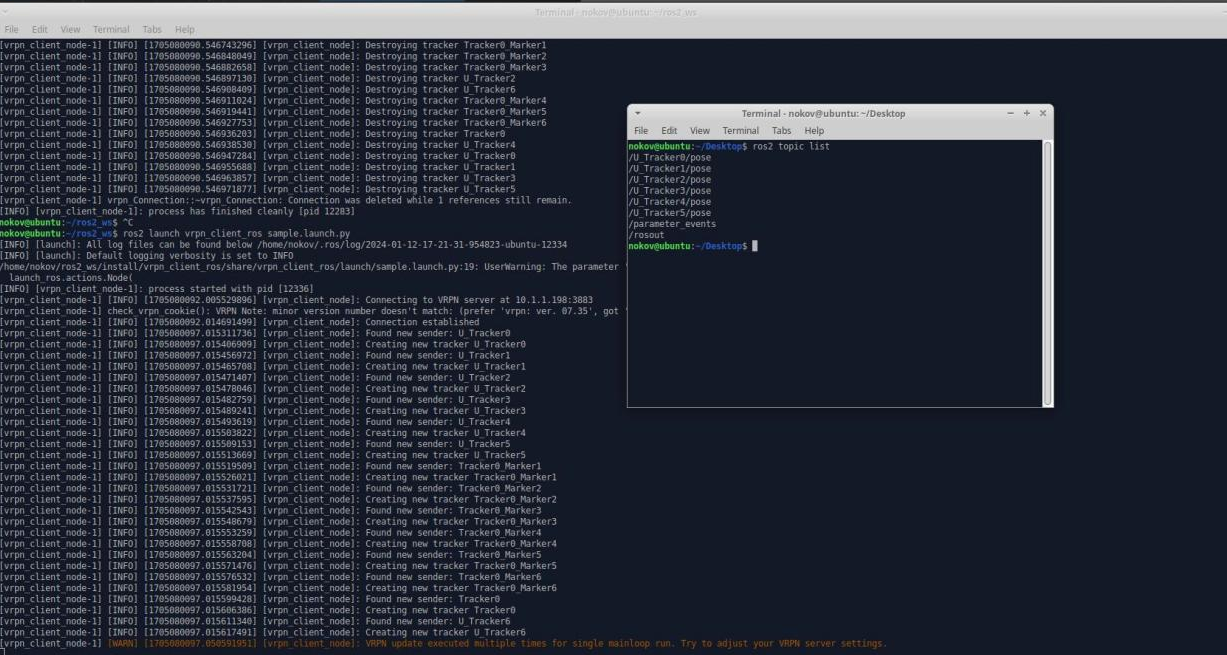Click the /U_Tracker0/pose topic line
1227x655 pixels.
click(670, 158)
